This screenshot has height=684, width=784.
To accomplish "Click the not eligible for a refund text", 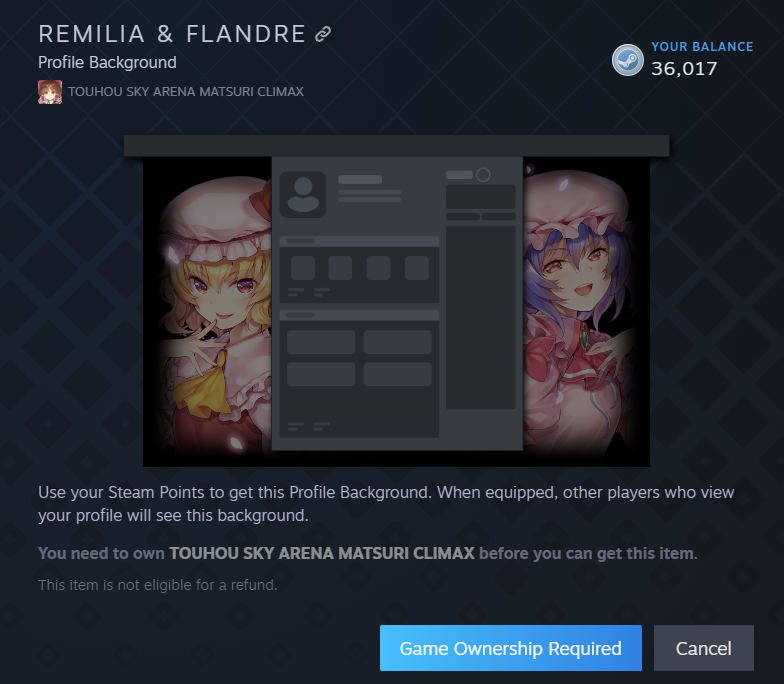I will (x=158, y=585).
